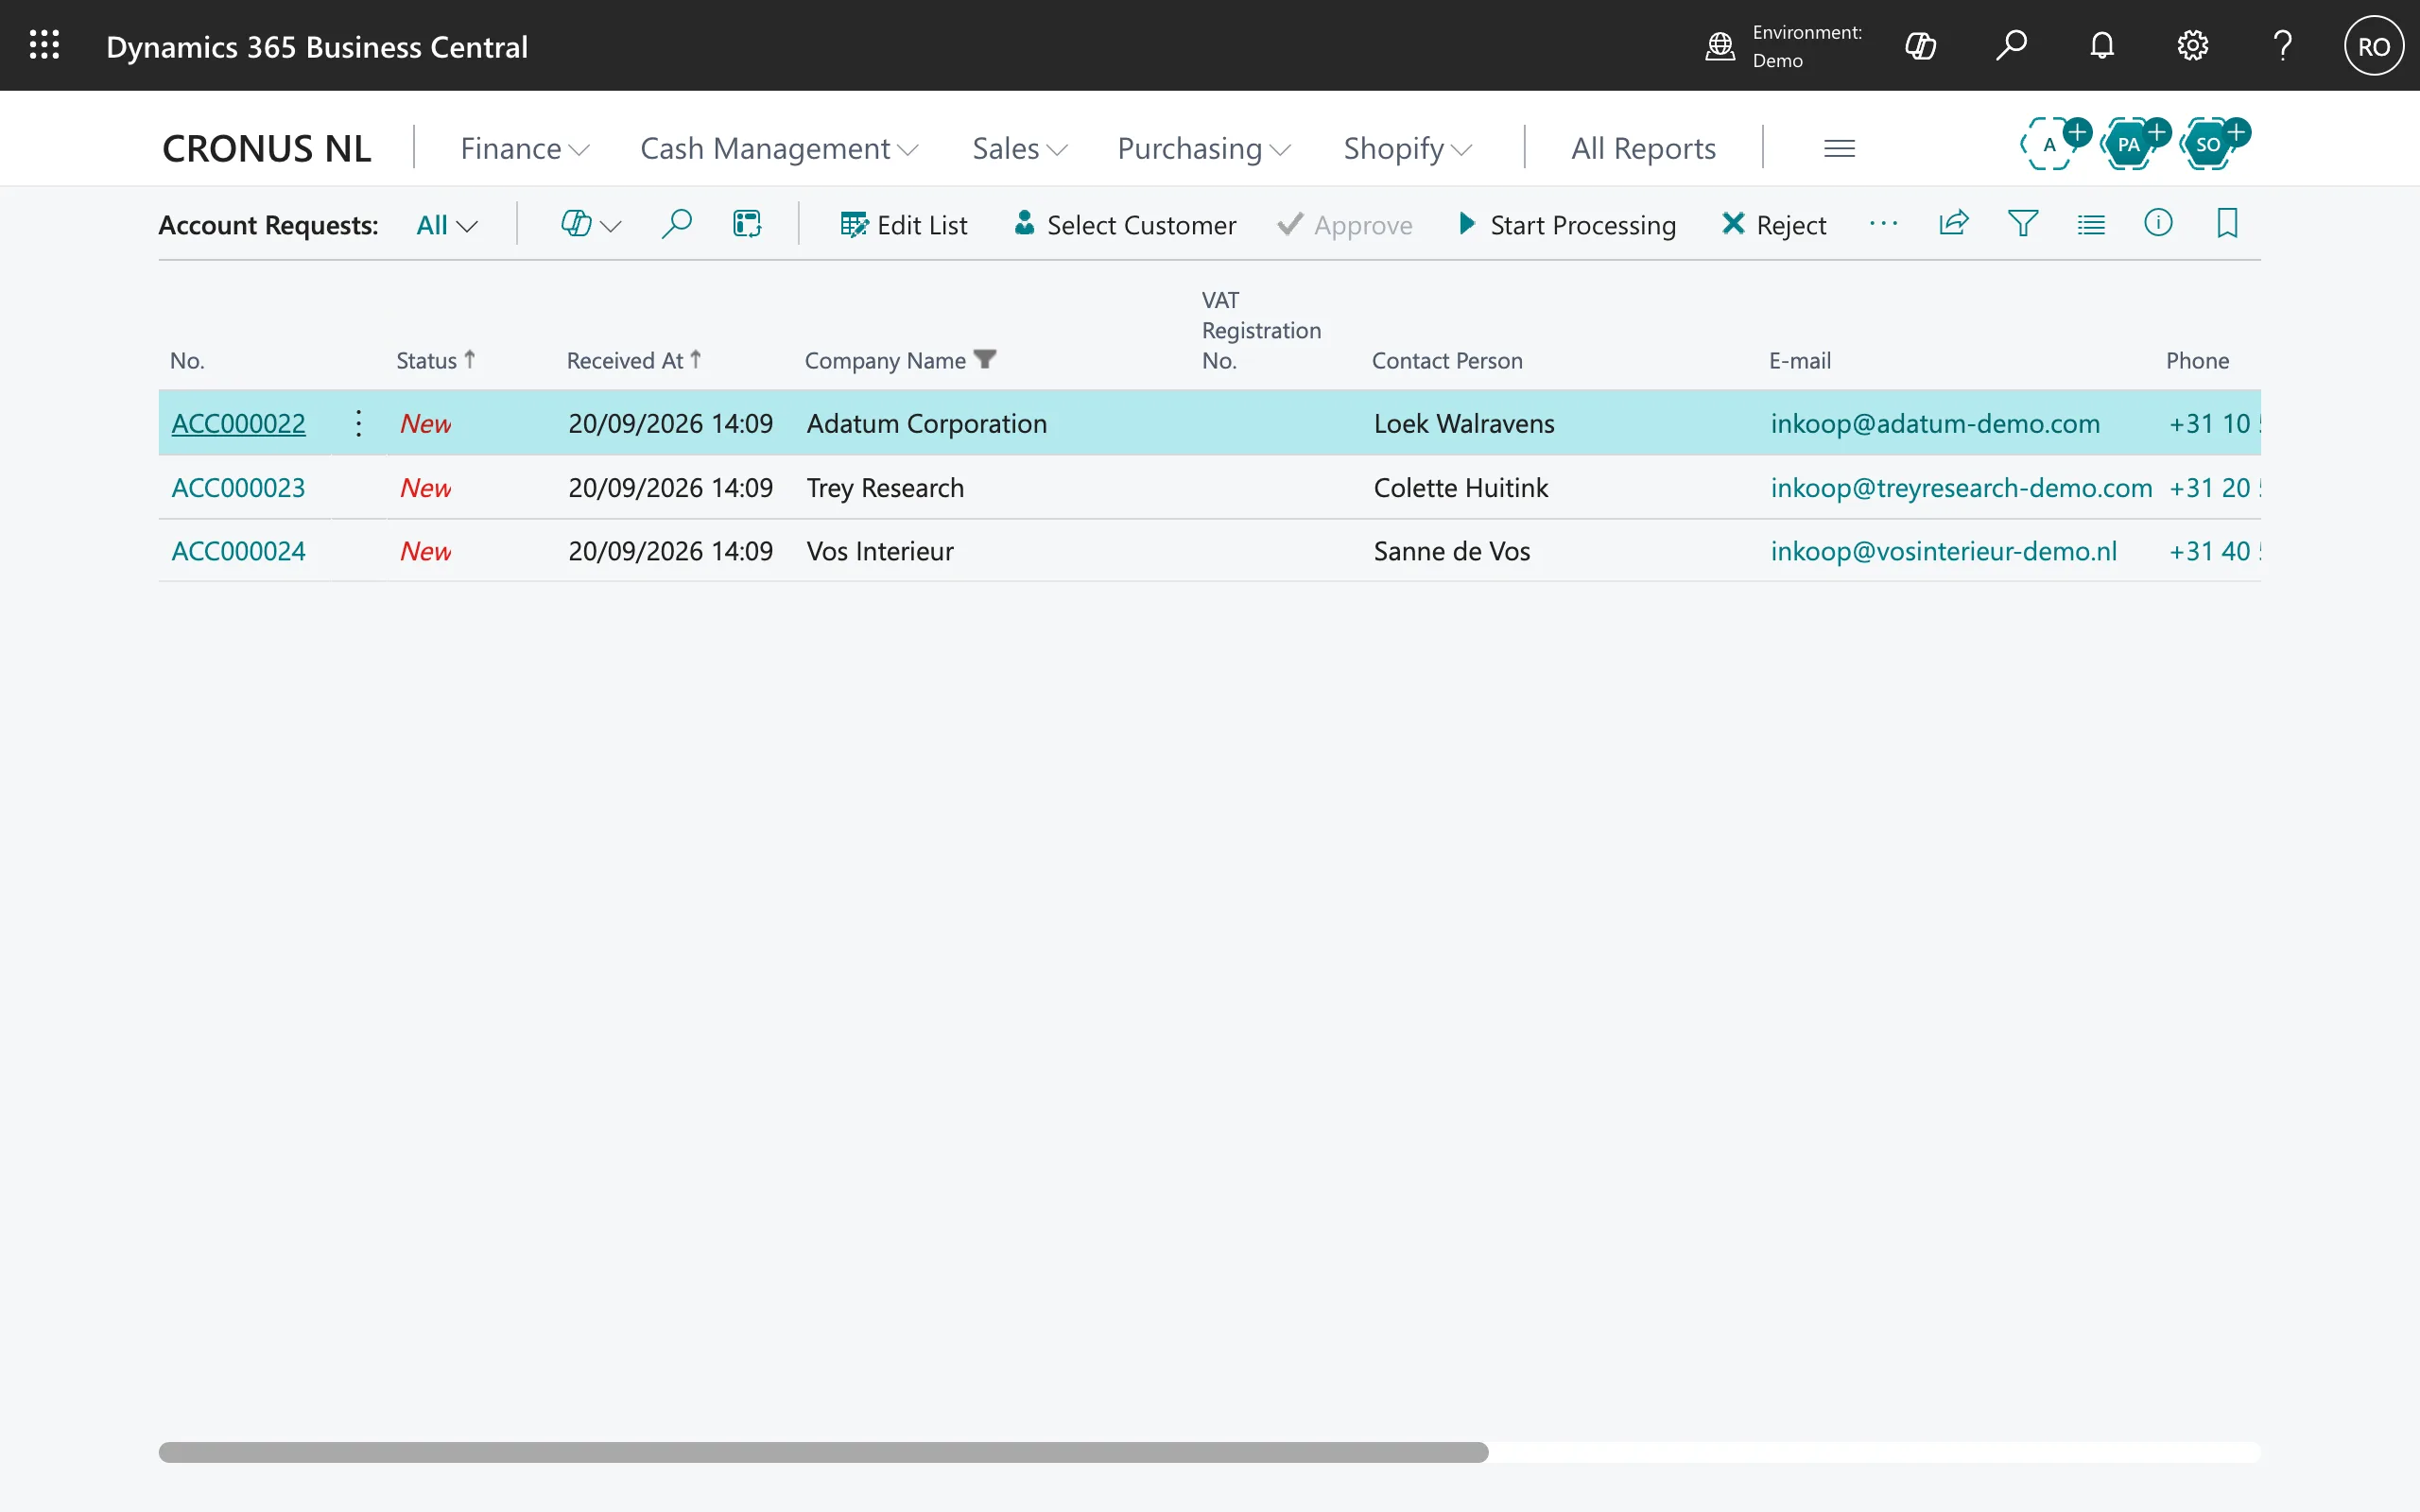Open the Help question mark
This screenshot has width=2420, height=1512.
tap(2283, 46)
